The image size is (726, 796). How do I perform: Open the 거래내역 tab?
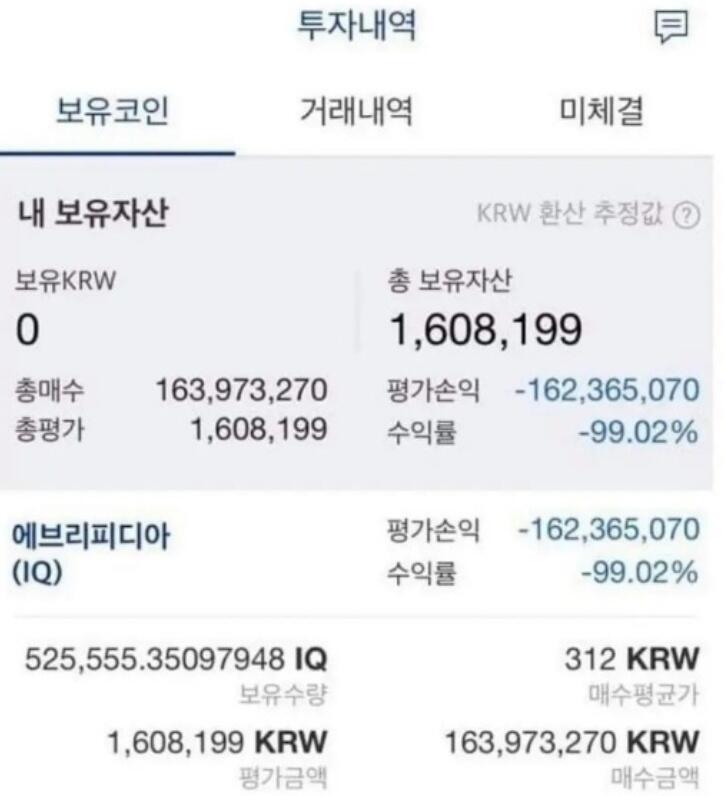pyautogui.click(x=356, y=111)
